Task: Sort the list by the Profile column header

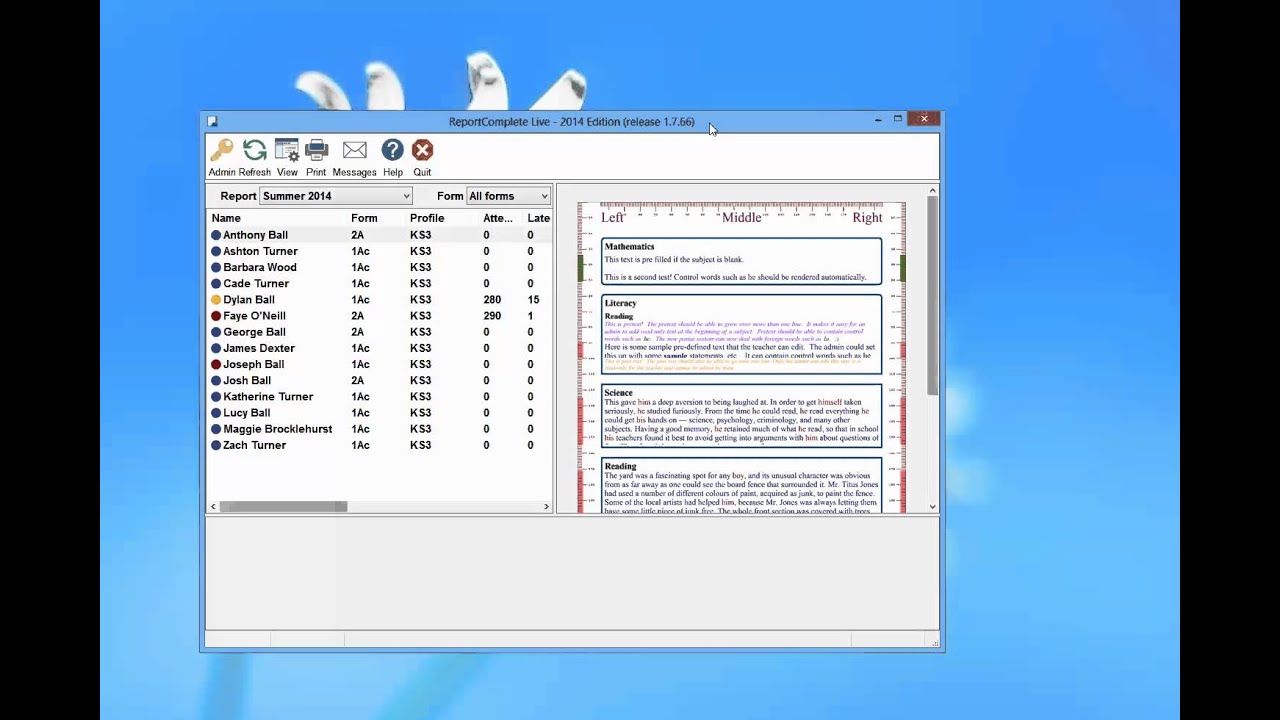Action: pos(427,218)
